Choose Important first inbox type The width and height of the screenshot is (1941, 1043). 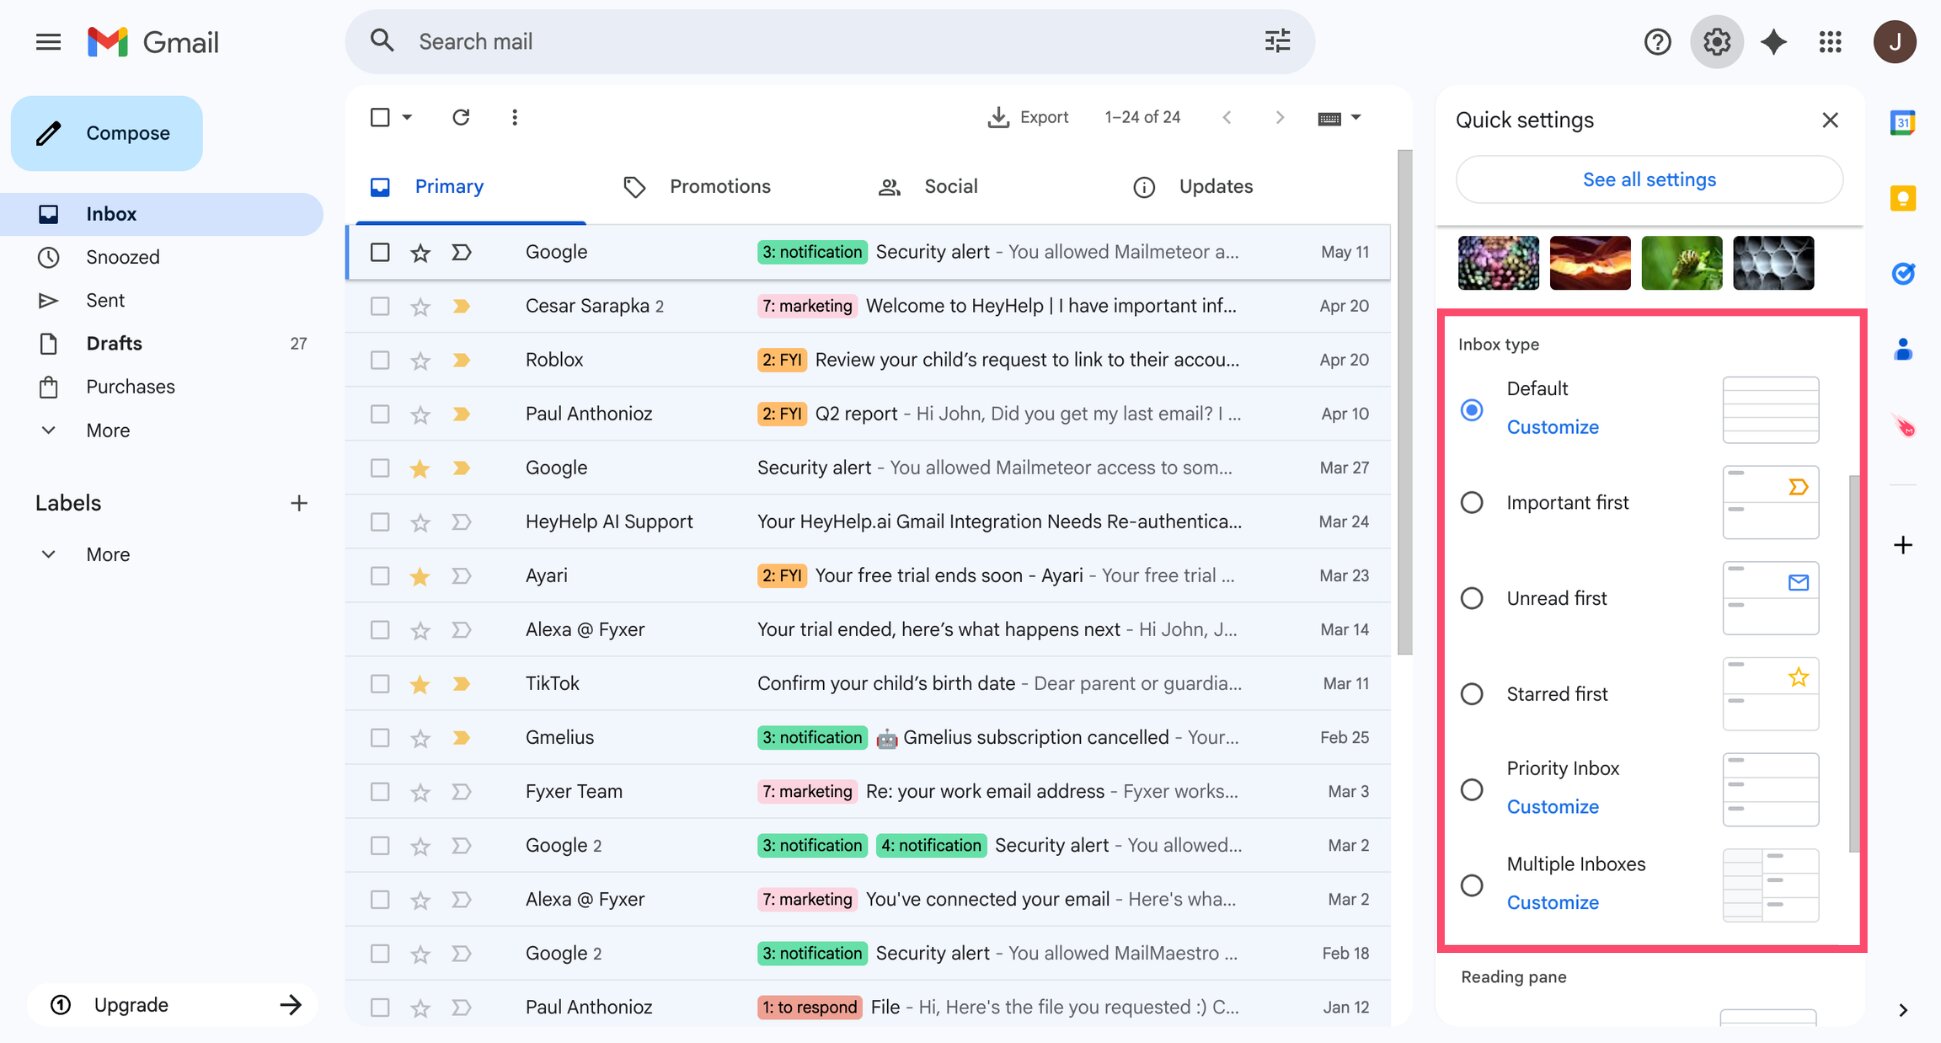click(1472, 502)
